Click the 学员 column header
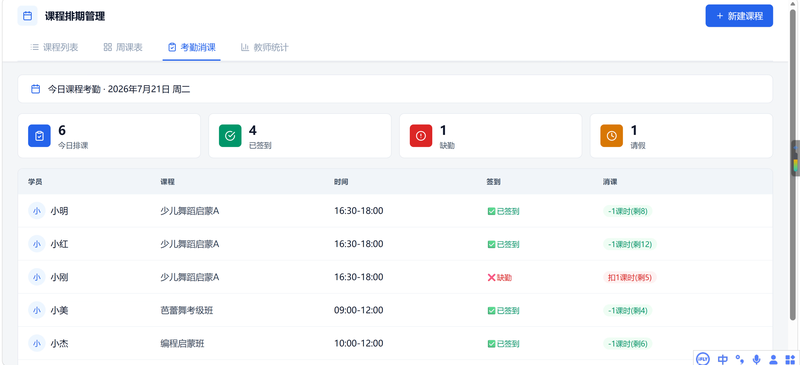The height and width of the screenshot is (365, 800). [x=35, y=182]
